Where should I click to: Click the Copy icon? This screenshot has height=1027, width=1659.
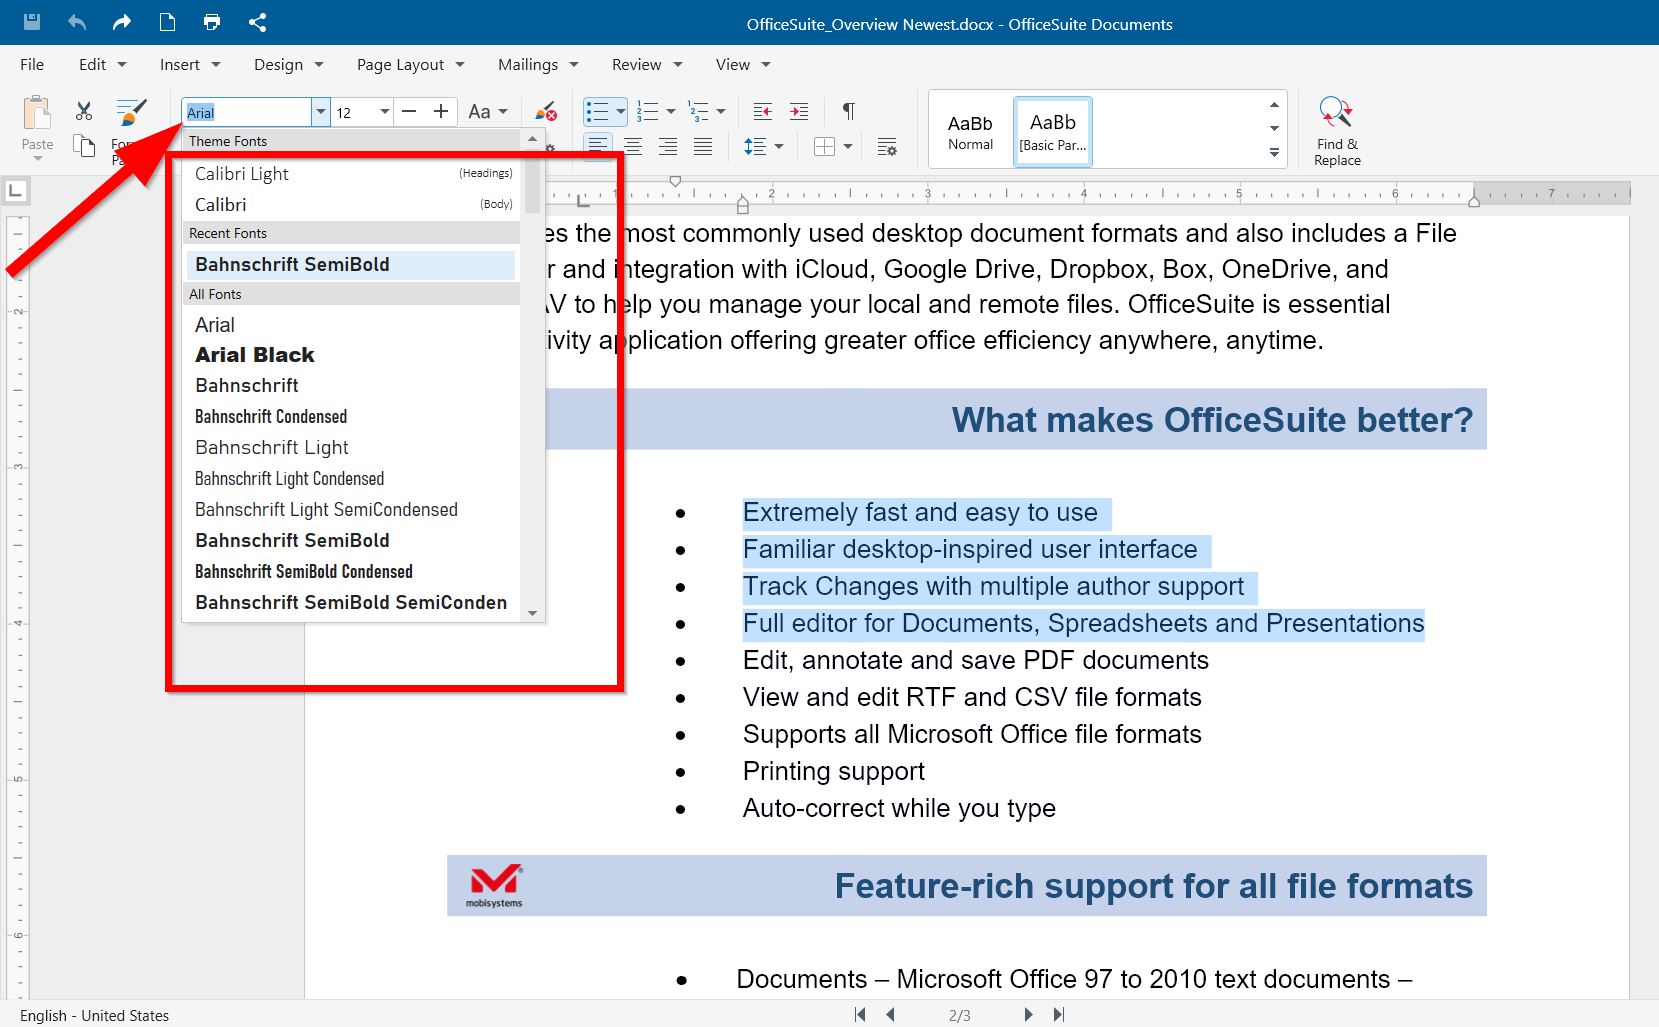84,146
